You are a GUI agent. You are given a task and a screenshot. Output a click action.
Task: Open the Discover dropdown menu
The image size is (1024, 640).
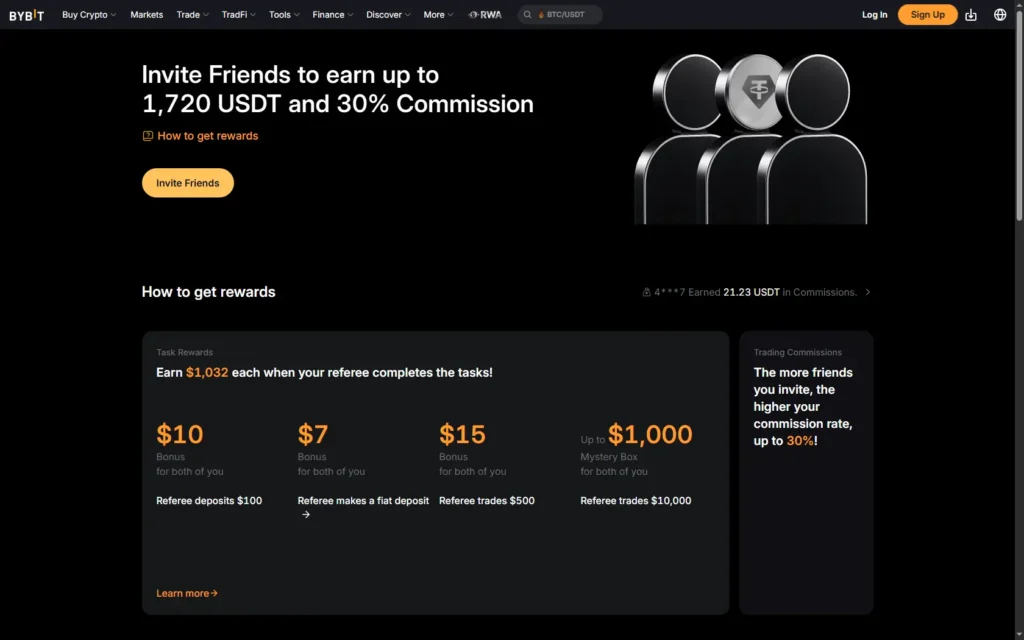pos(388,14)
